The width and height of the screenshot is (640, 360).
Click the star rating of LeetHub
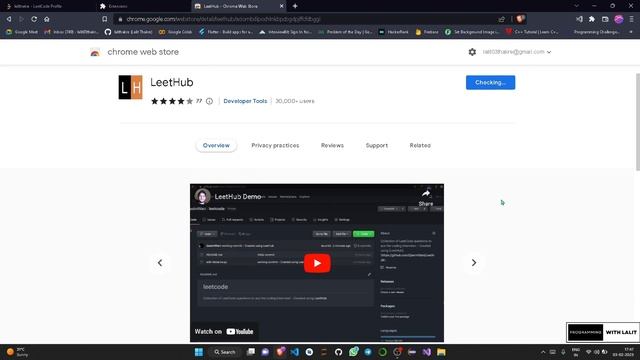coord(172,101)
